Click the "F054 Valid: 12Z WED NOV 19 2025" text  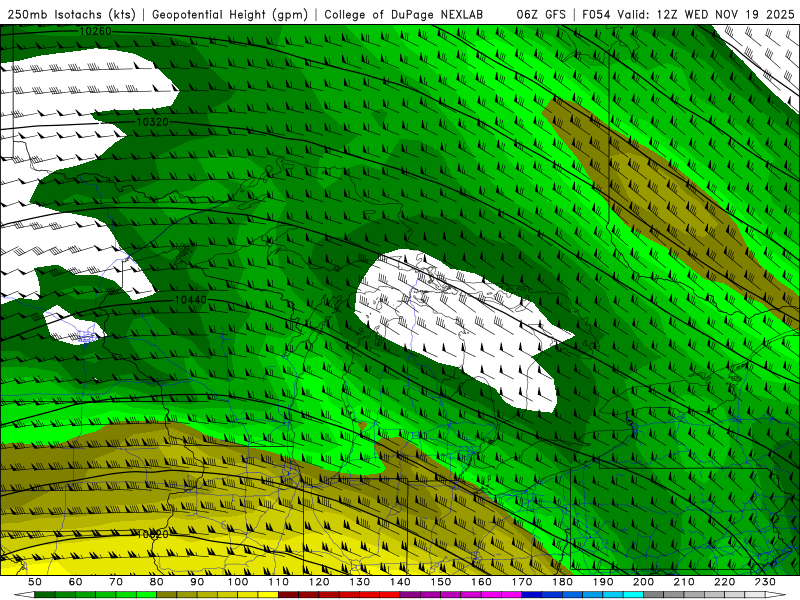[688, 15]
